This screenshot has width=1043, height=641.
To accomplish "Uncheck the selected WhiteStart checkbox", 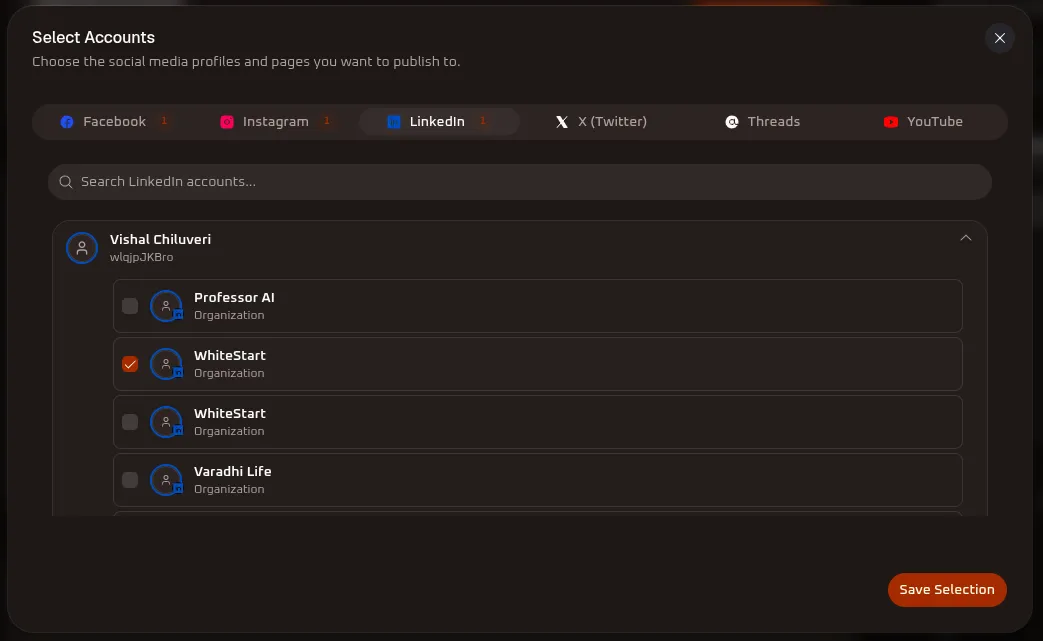I will tap(130, 364).
